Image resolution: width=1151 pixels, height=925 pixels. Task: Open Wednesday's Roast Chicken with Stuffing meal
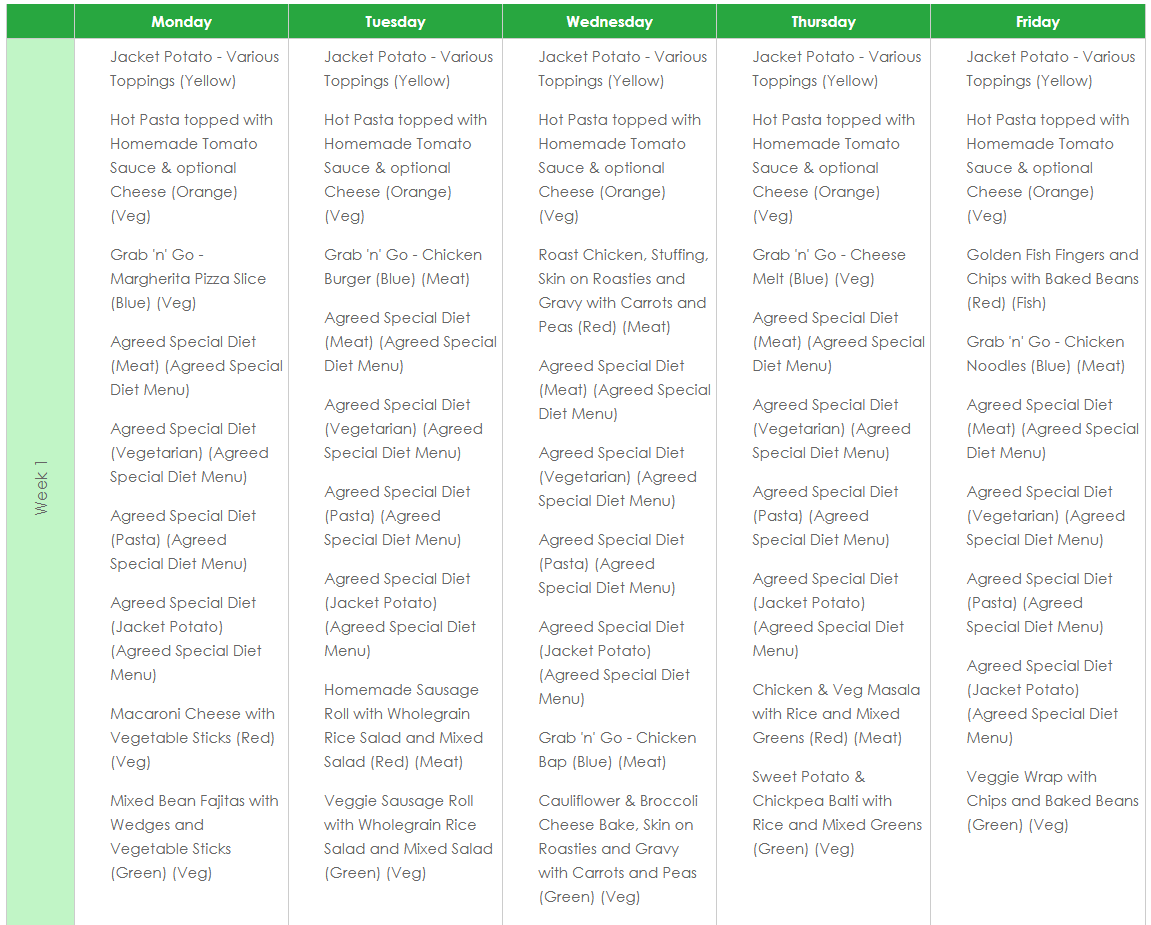621,291
